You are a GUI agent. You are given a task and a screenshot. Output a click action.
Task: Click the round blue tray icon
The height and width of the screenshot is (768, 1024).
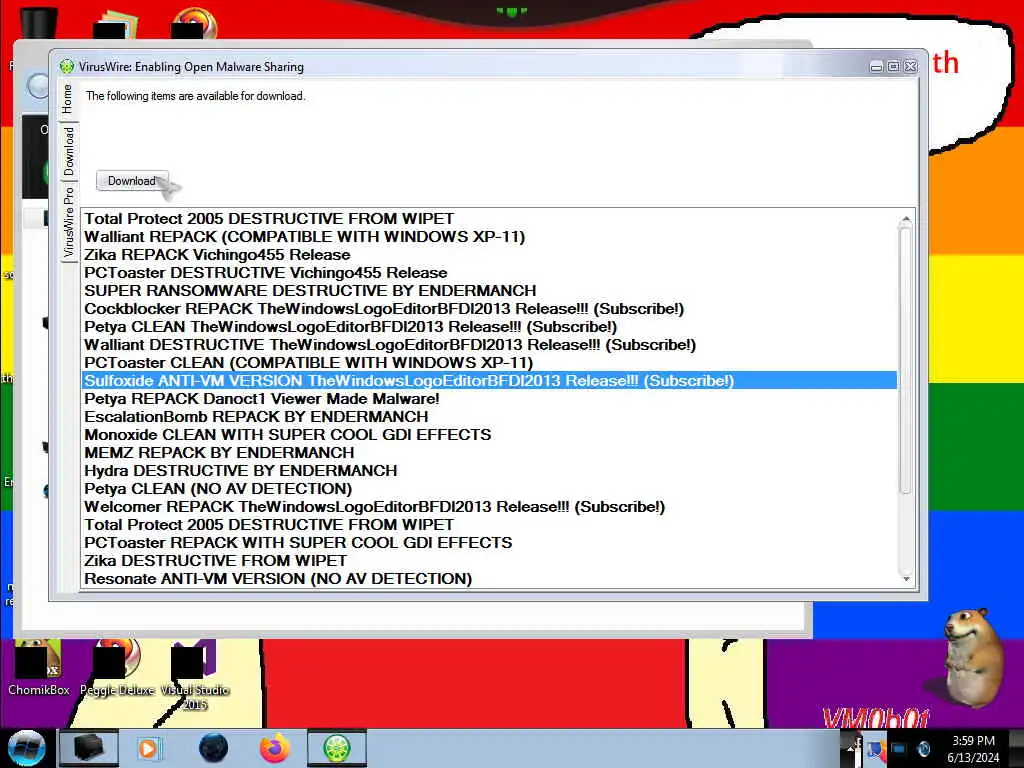tap(924, 748)
